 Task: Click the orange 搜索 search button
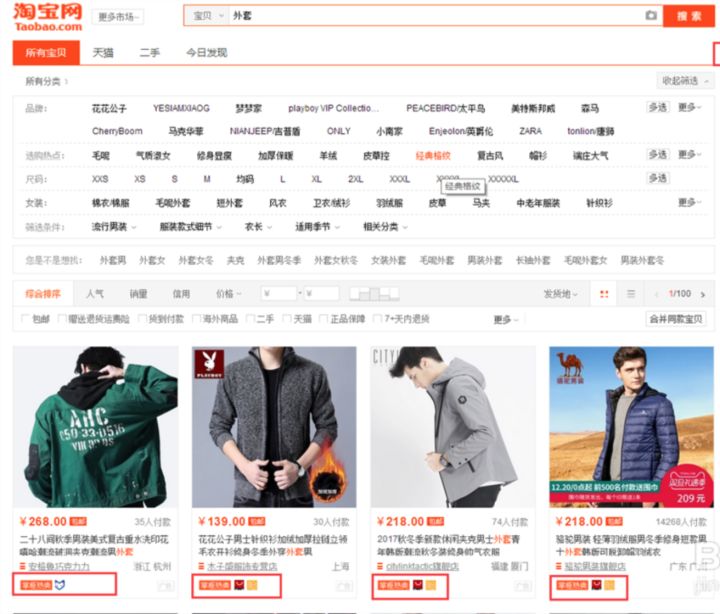pyautogui.click(x=688, y=16)
